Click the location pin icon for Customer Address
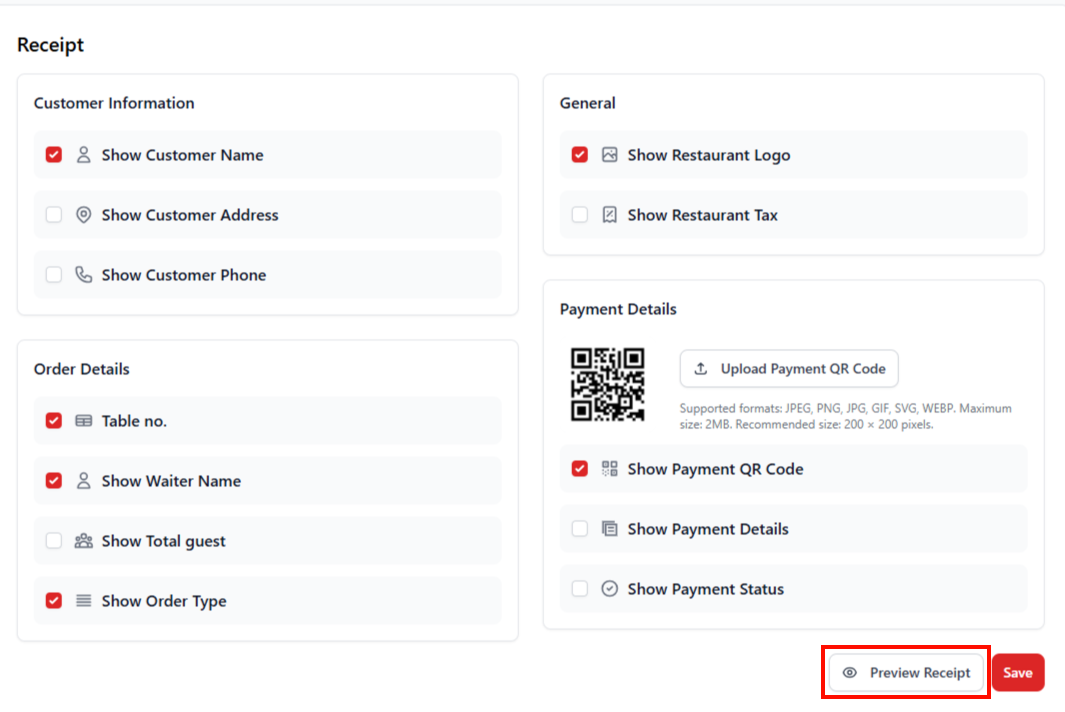 point(84,214)
